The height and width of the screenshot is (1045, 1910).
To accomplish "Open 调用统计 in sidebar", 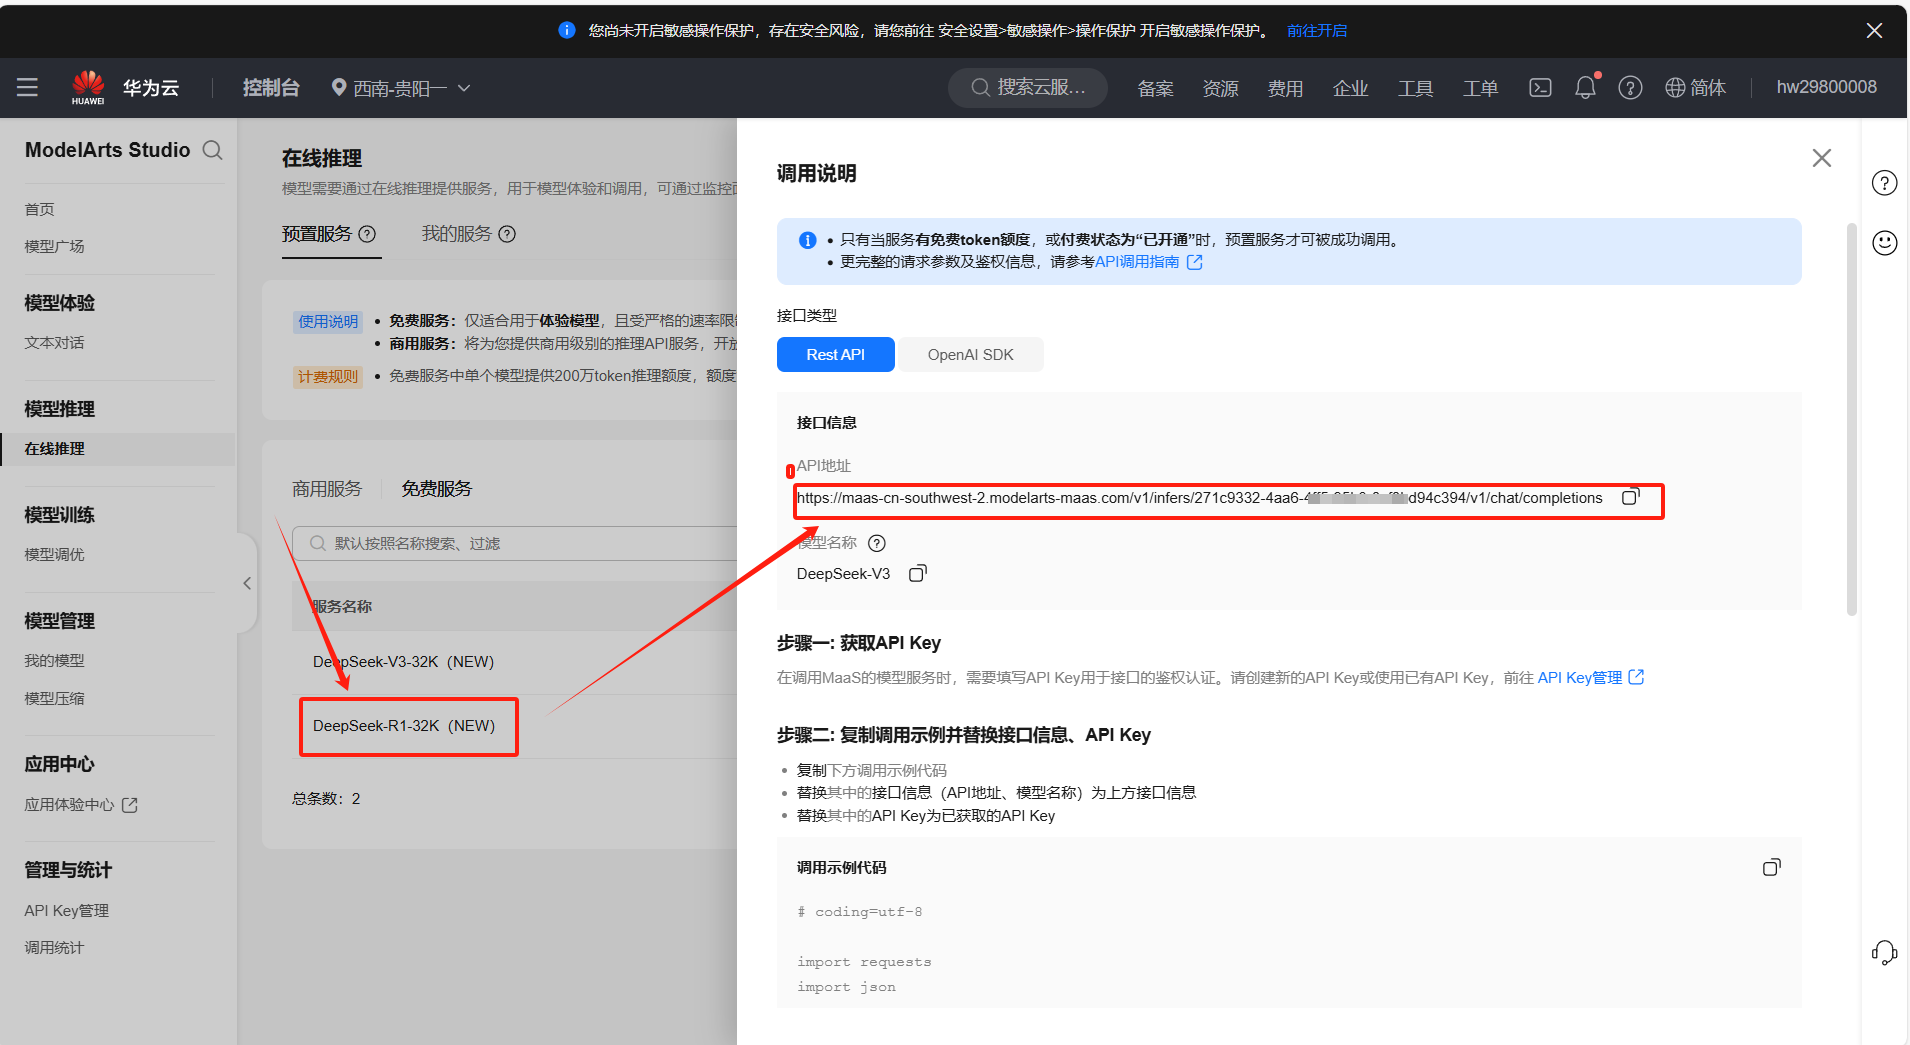I will click(55, 947).
